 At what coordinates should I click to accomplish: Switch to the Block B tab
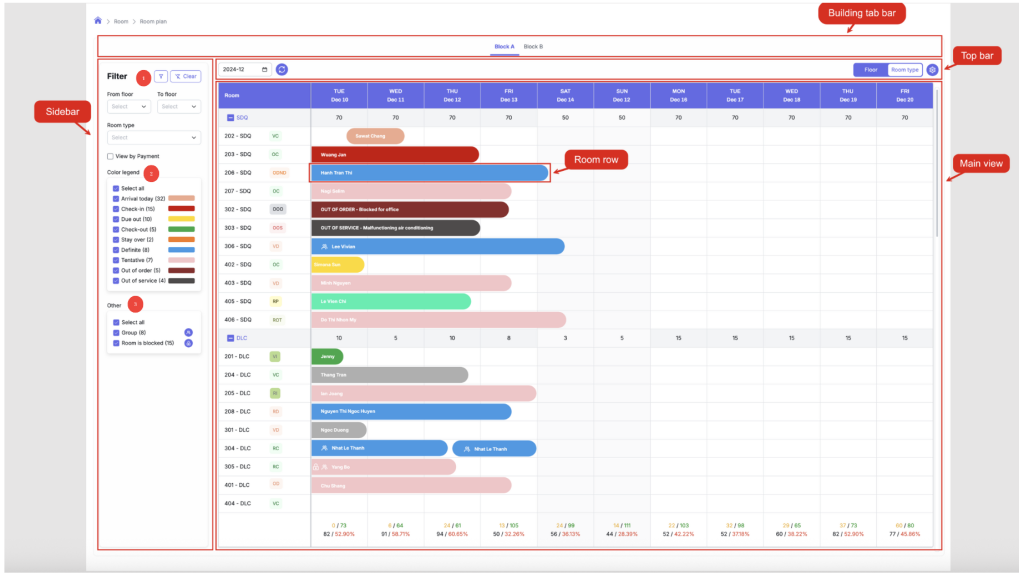pos(534,47)
